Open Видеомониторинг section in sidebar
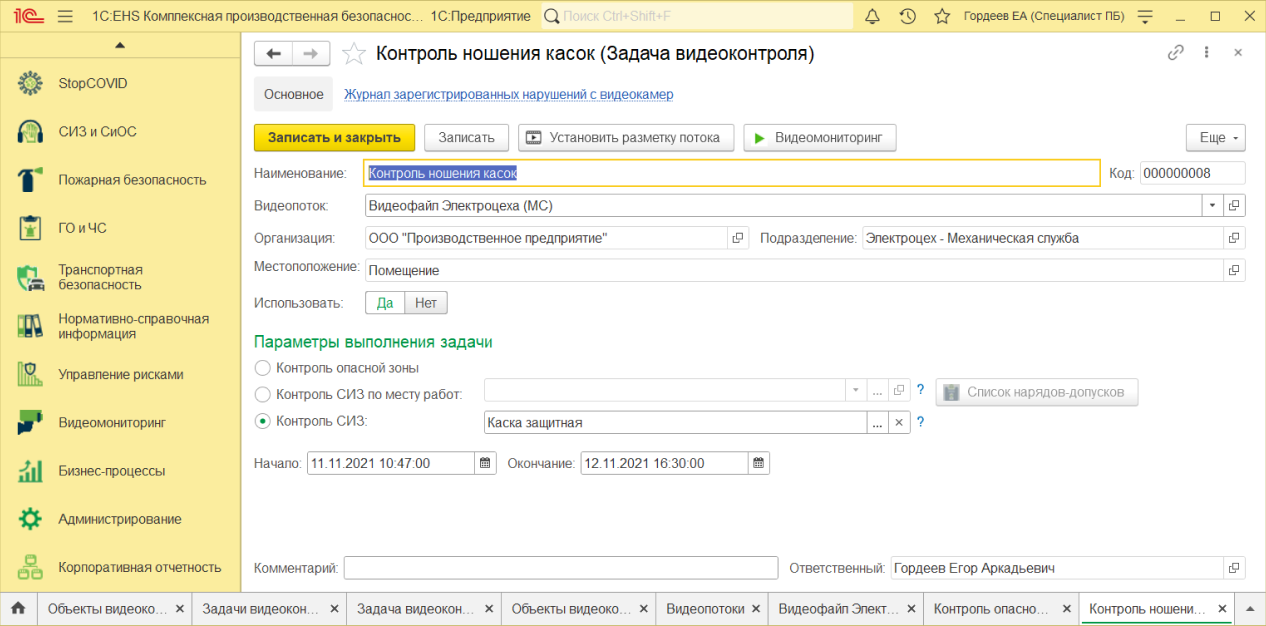This screenshot has width=1266, height=626. tap(111, 423)
